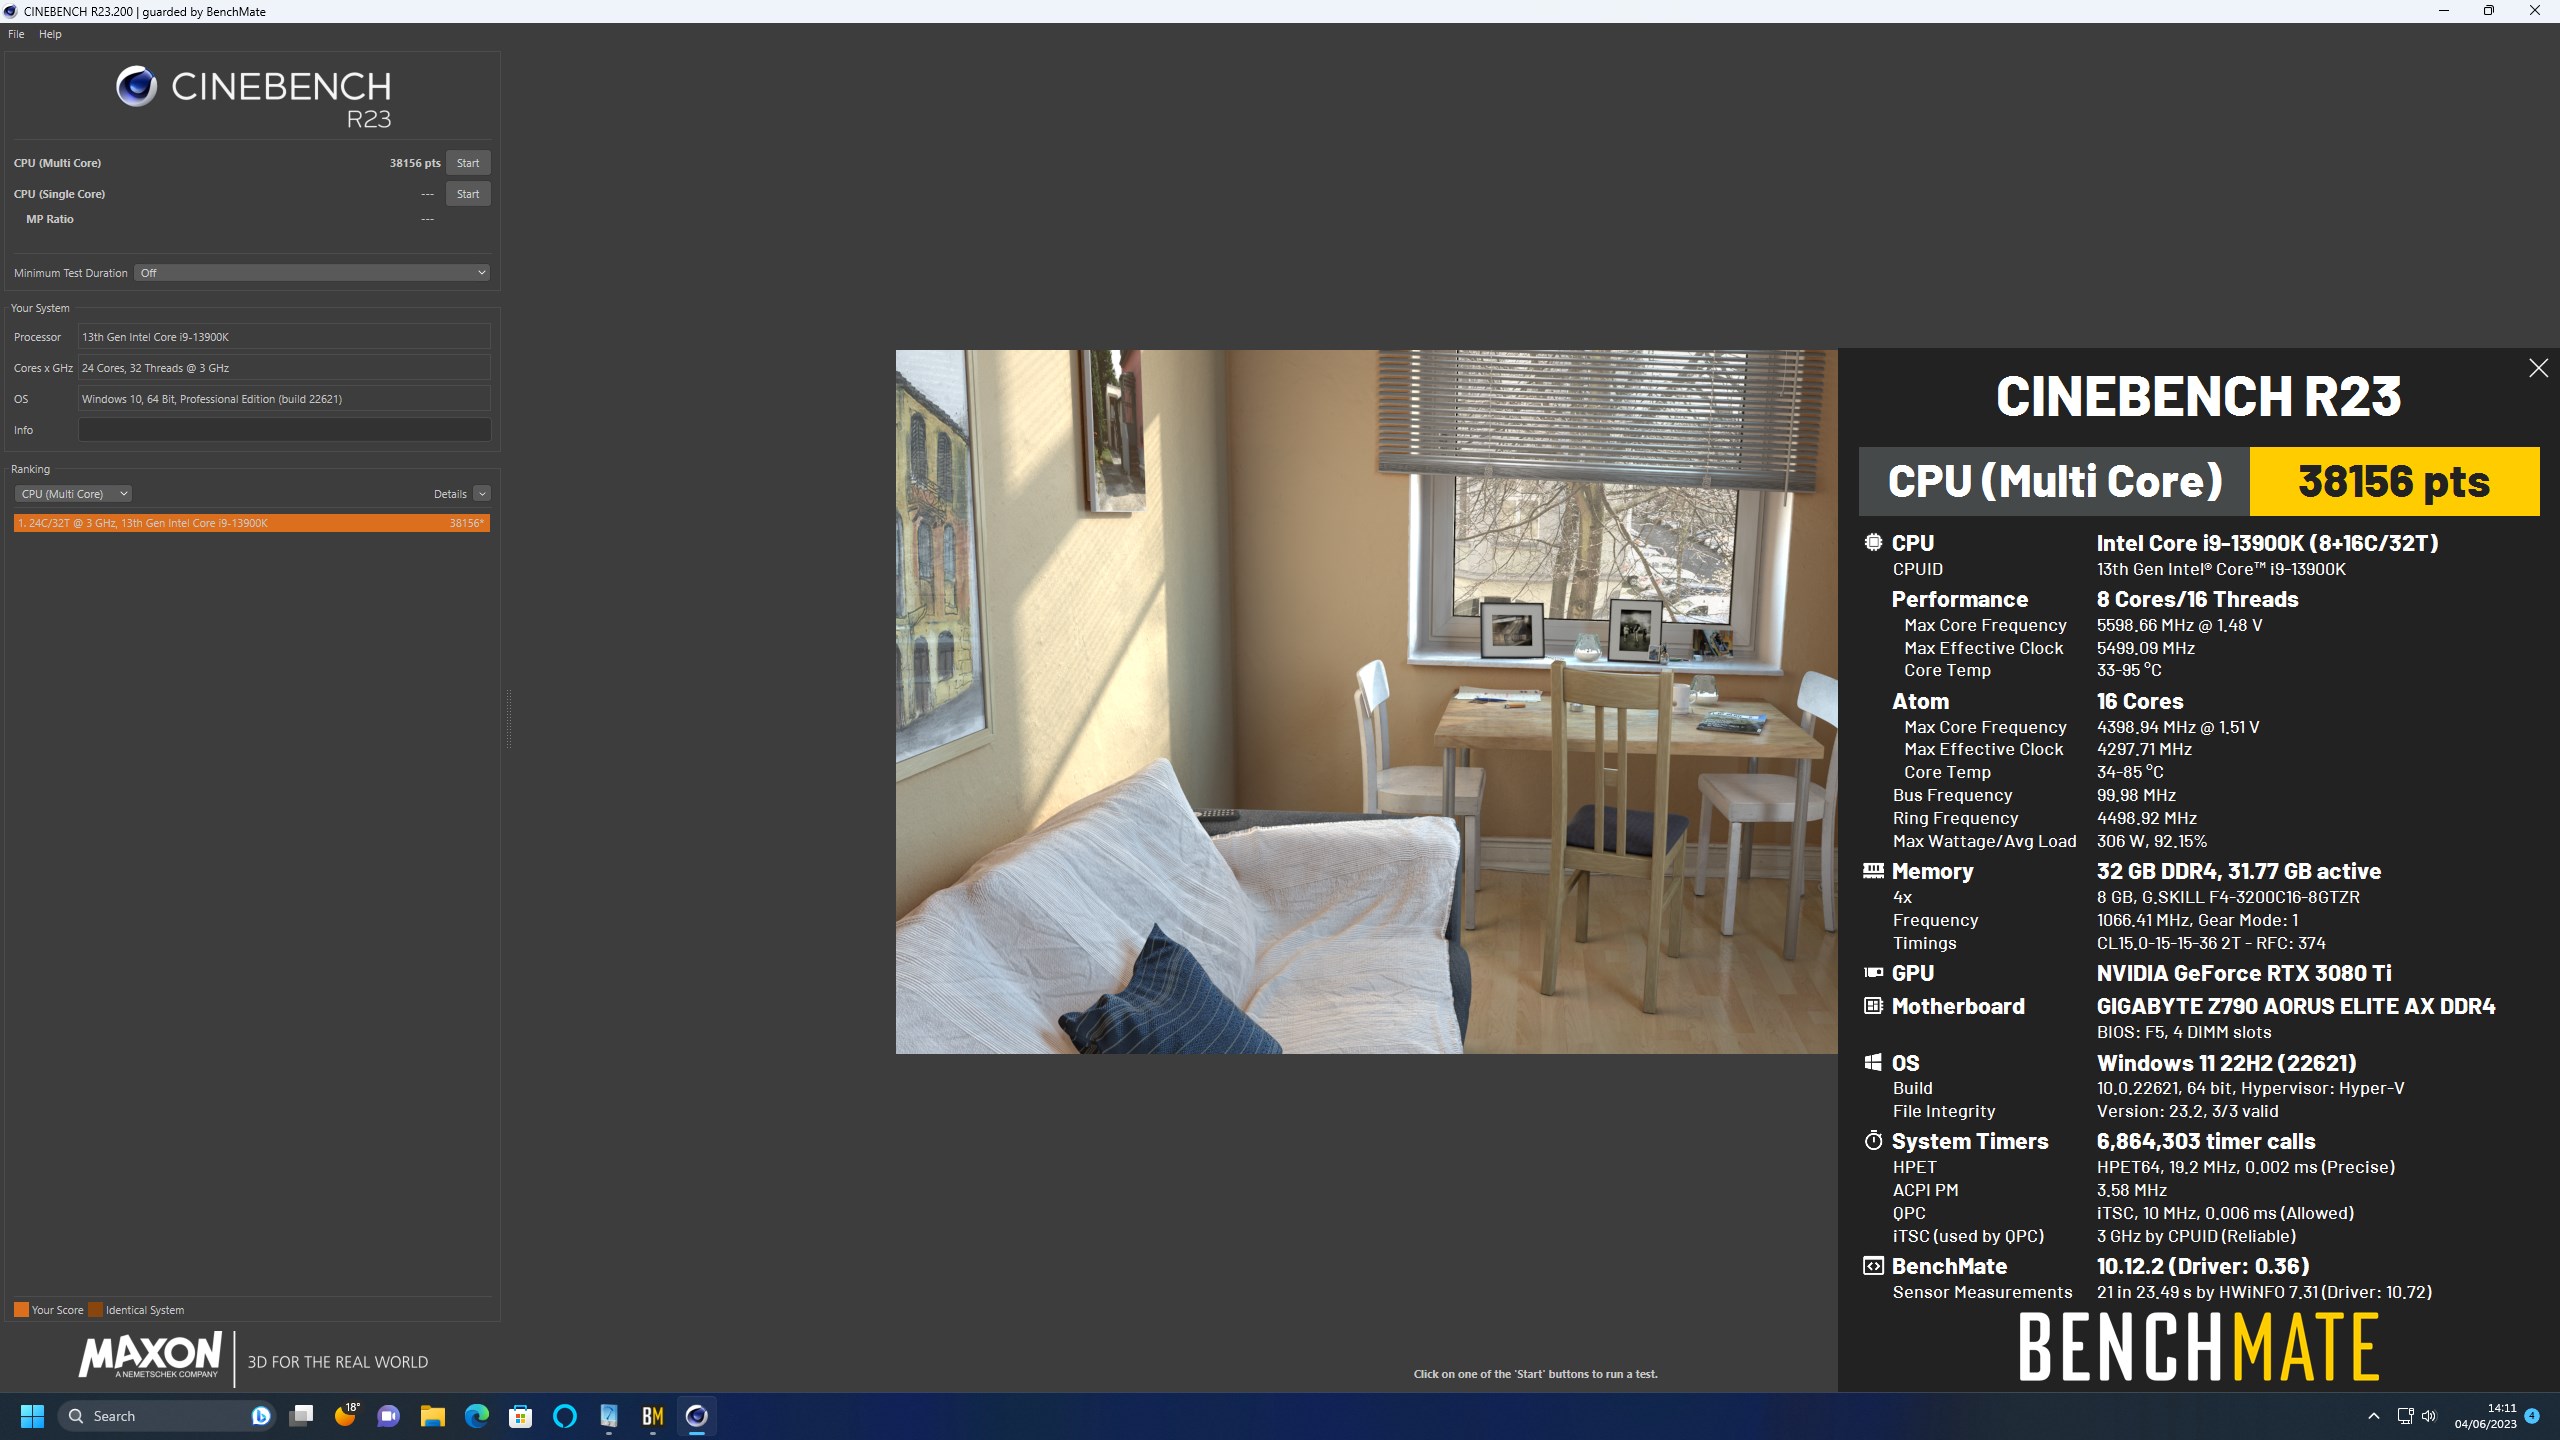Image resolution: width=2560 pixels, height=1440 pixels.
Task: Minimize the Cinebench window
Action: tap(2443, 11)
